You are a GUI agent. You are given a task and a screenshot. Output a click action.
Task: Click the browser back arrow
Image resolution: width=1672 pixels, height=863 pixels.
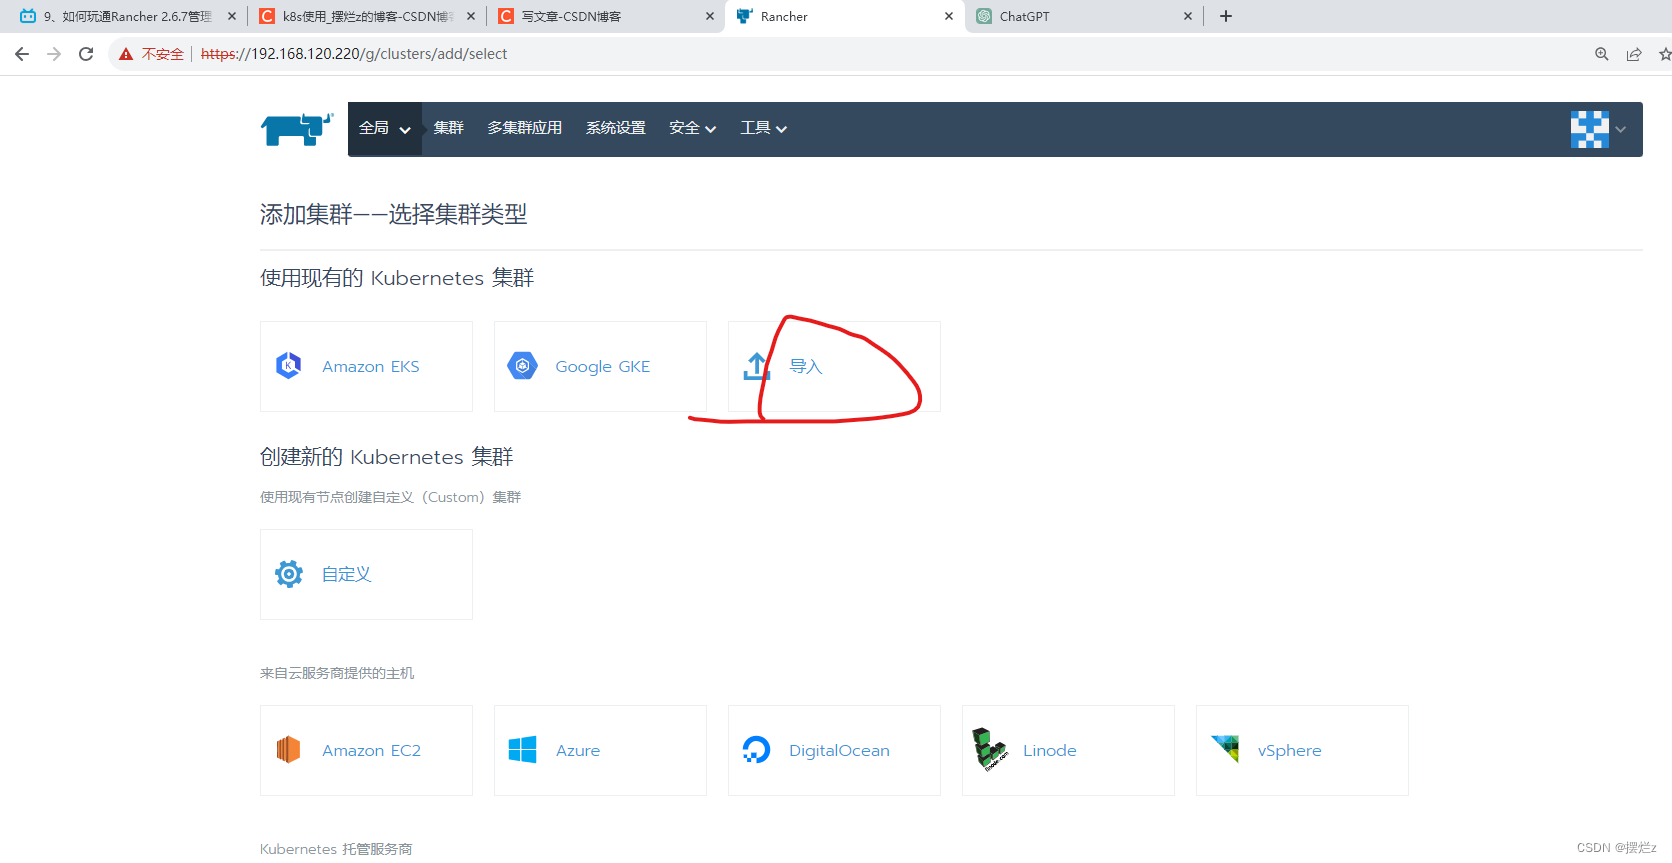click(x=22, y=54)
